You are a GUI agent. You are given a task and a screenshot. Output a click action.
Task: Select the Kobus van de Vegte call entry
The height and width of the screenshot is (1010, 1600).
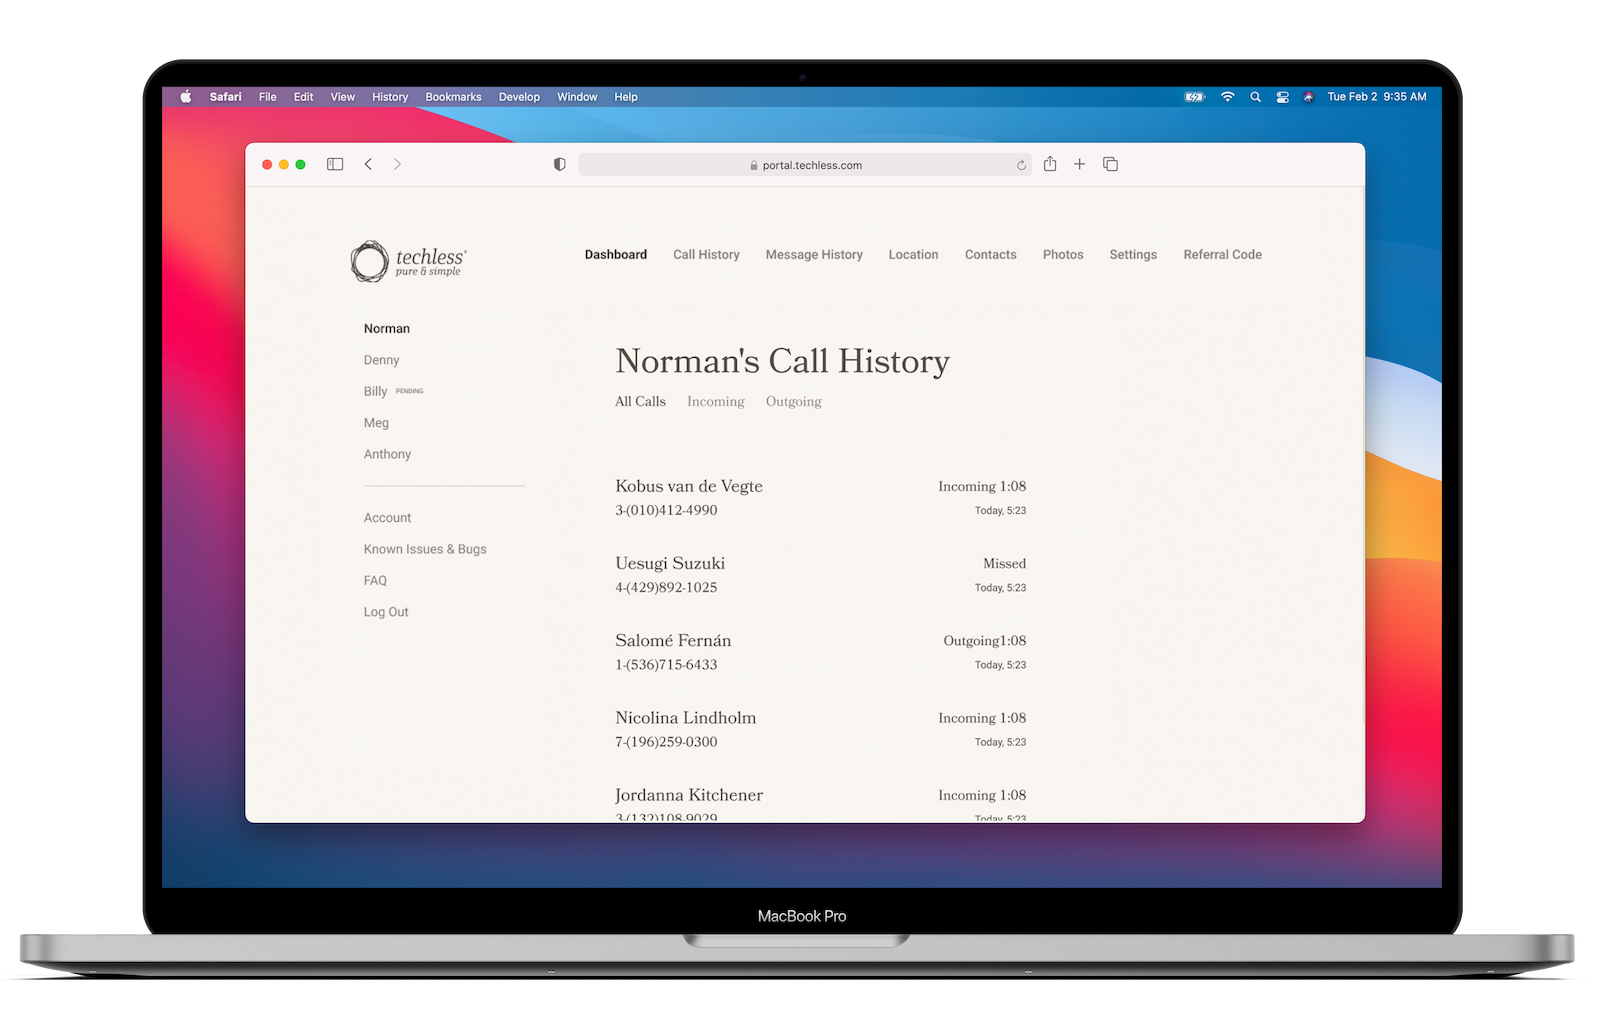point(821,498)
